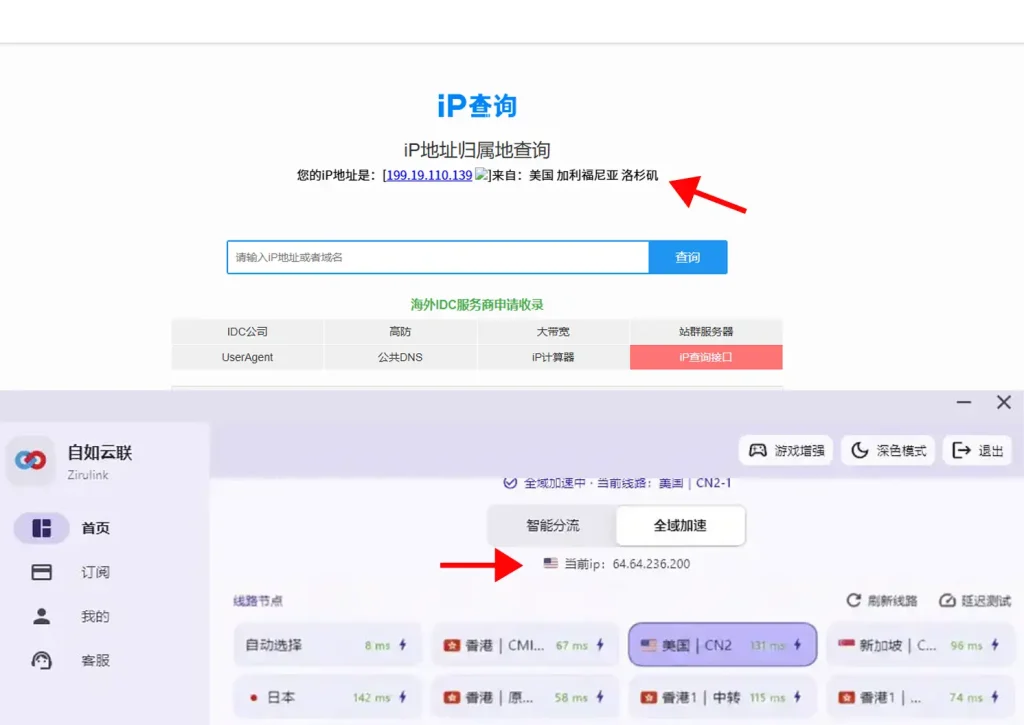Select the 香港1 | 中转 node
This screenshot has width=1024, height=725.
722,698
